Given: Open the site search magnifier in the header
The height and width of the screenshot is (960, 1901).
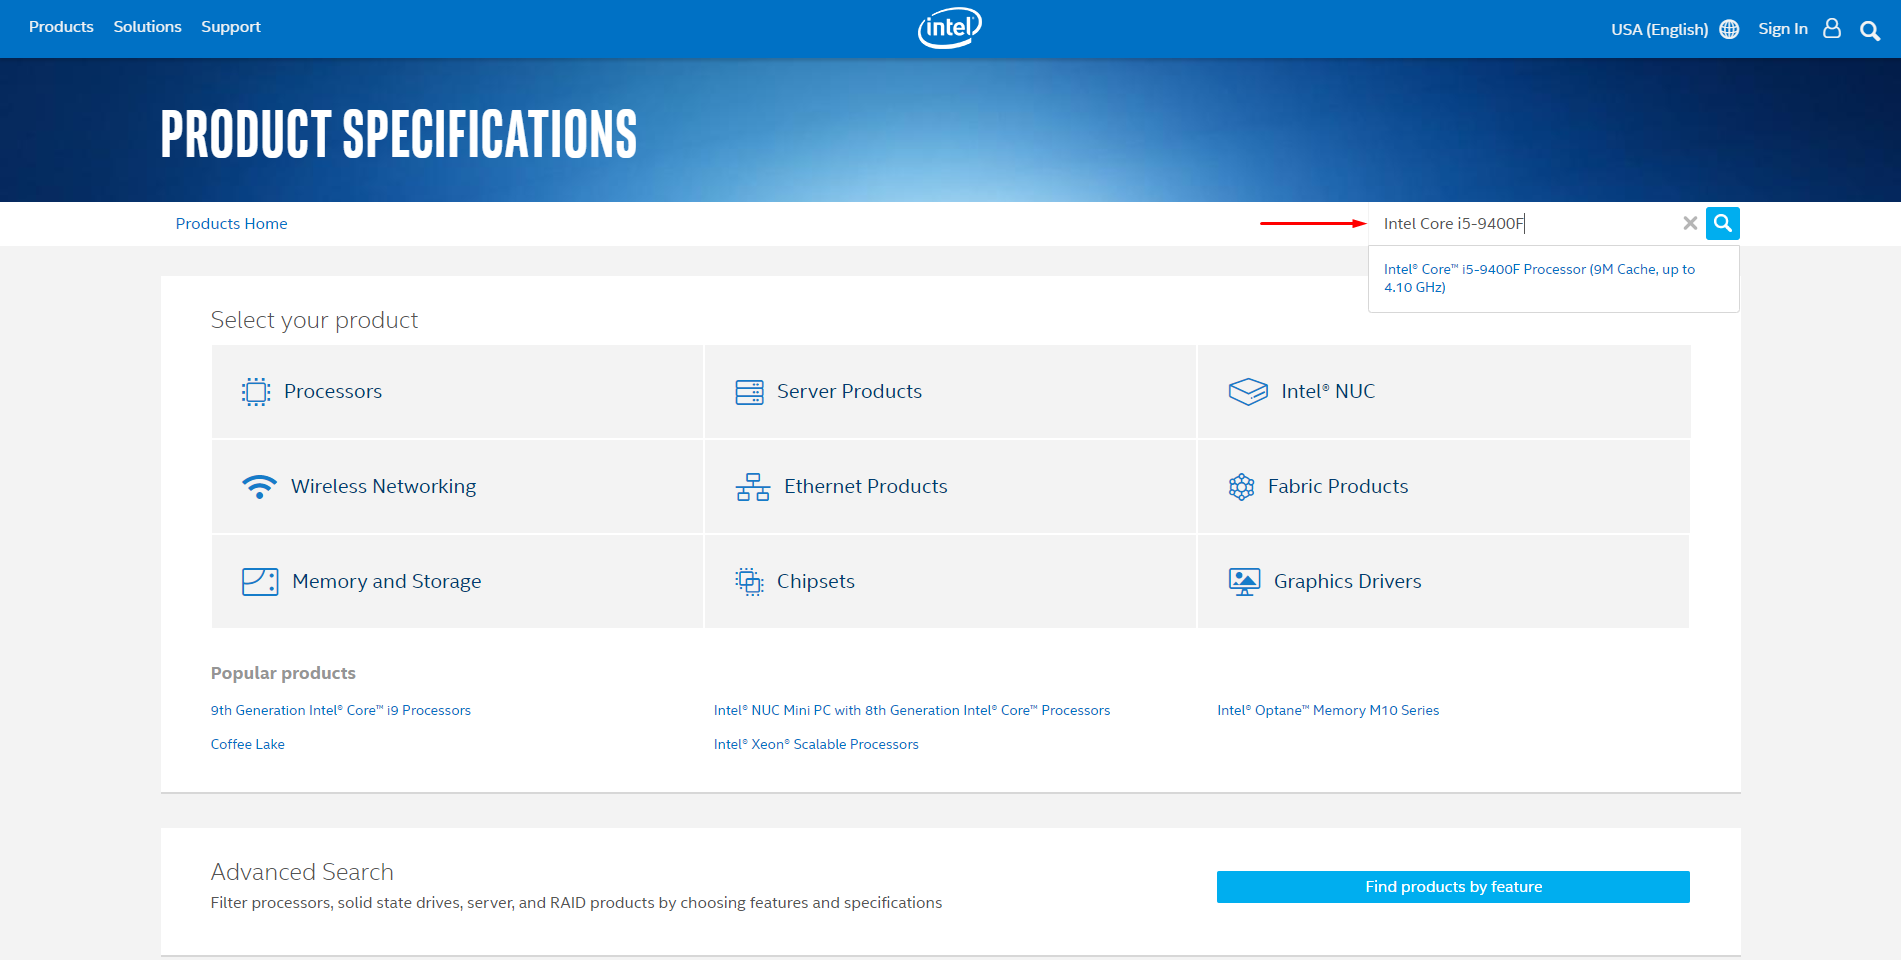Looking at the screenshot, I should coord(1870,30).
